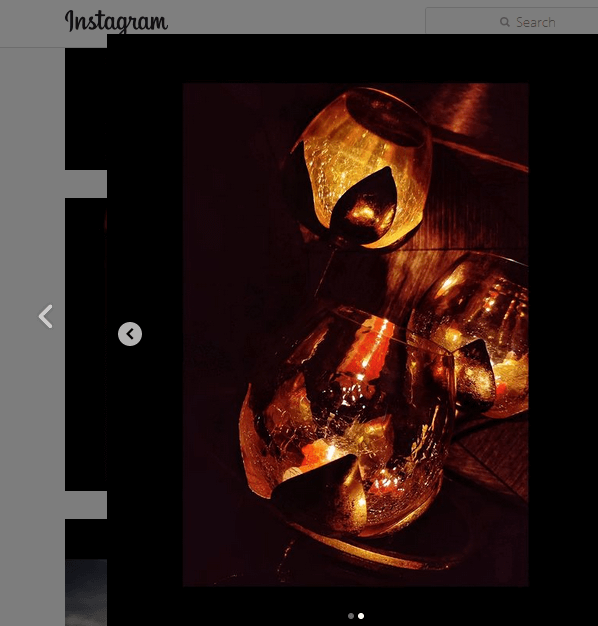Click the gray gap between the first two post tiles

[86, 184]
